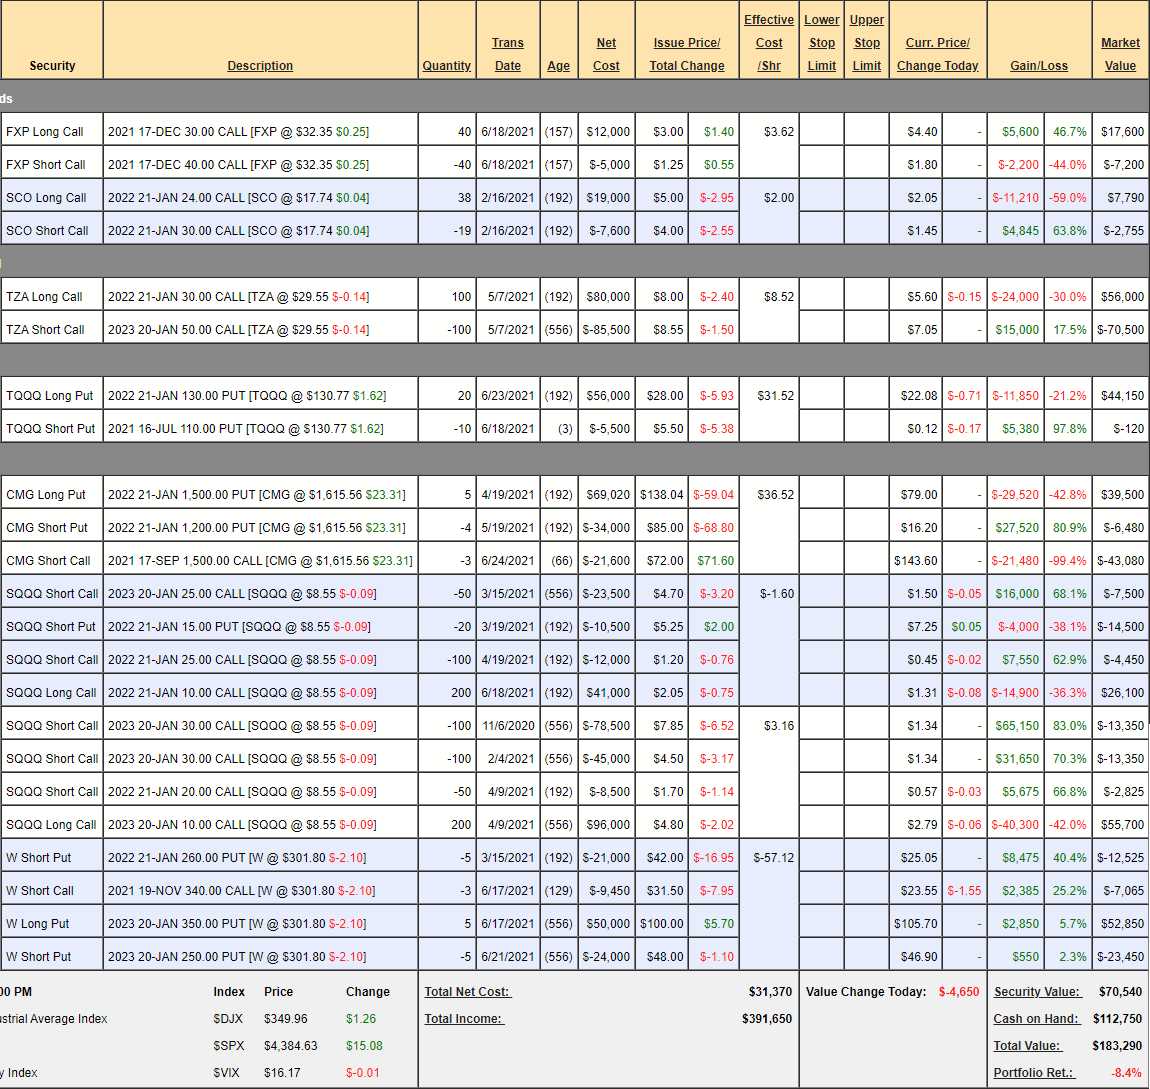
Task: Open the Total Net Cost label
Action: pos(467,992)
